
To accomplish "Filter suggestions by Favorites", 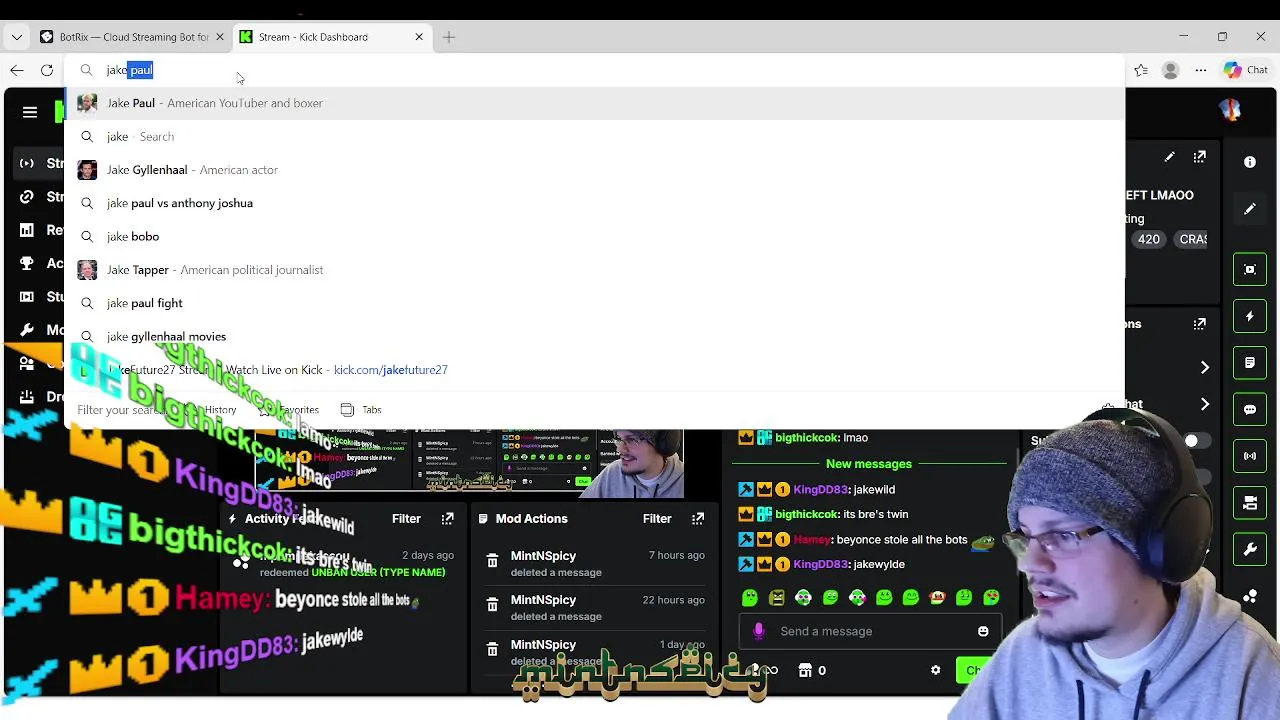I will (290, 410).
